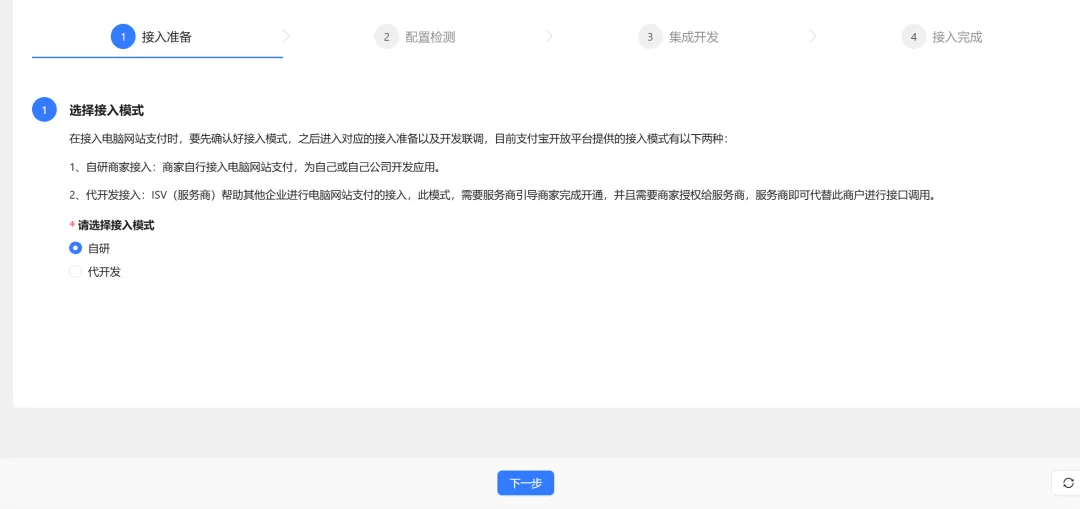Image resolution: width=1080 pixels, height=509 pixels.
Task: Click the 选择接入模式 heading
Action: (x=106, y=110)
